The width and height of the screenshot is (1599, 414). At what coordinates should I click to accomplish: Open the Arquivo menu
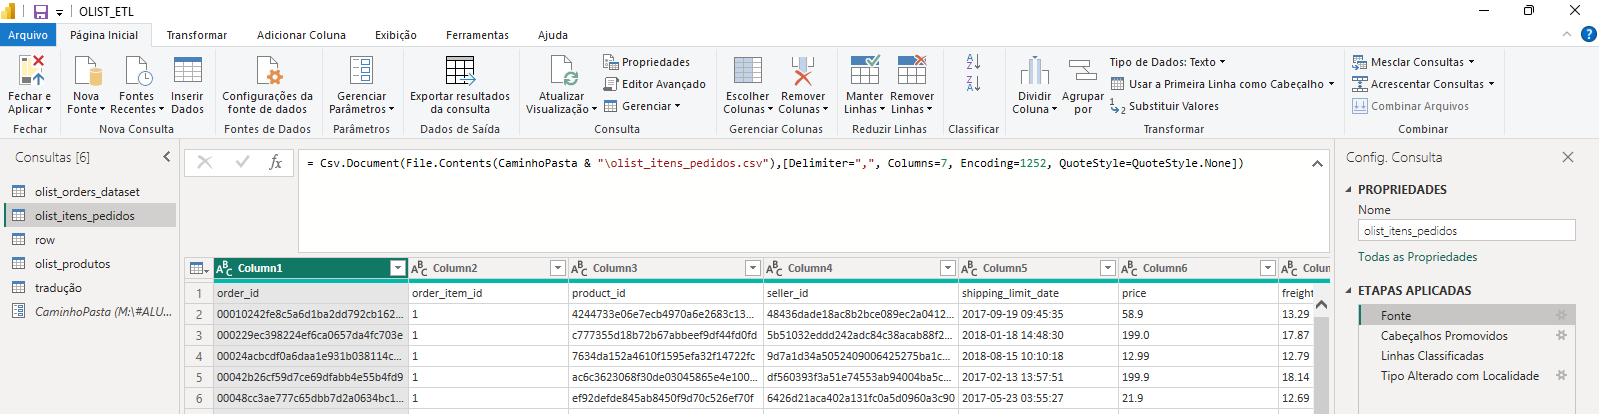tap(28, 35)
